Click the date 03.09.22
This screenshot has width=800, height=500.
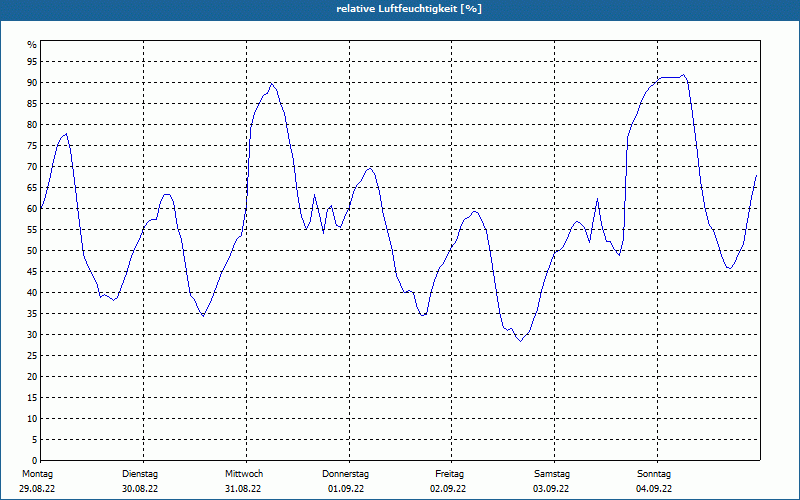pos(551,489)
